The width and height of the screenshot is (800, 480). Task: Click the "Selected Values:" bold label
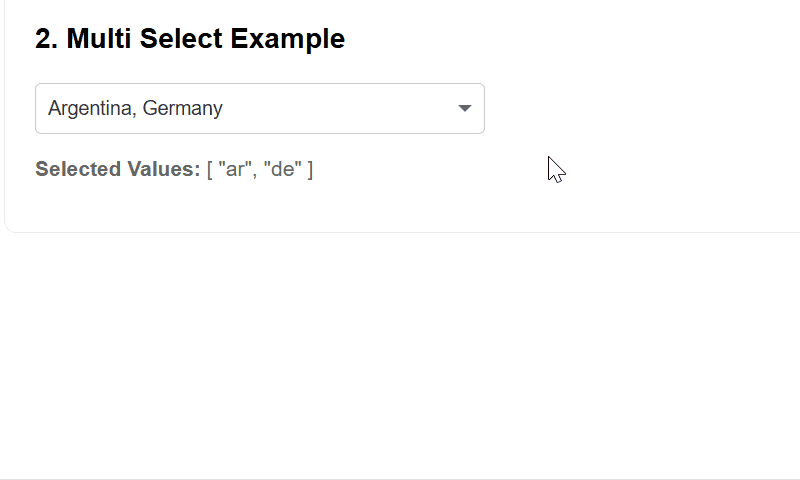[x=118, y=169]
